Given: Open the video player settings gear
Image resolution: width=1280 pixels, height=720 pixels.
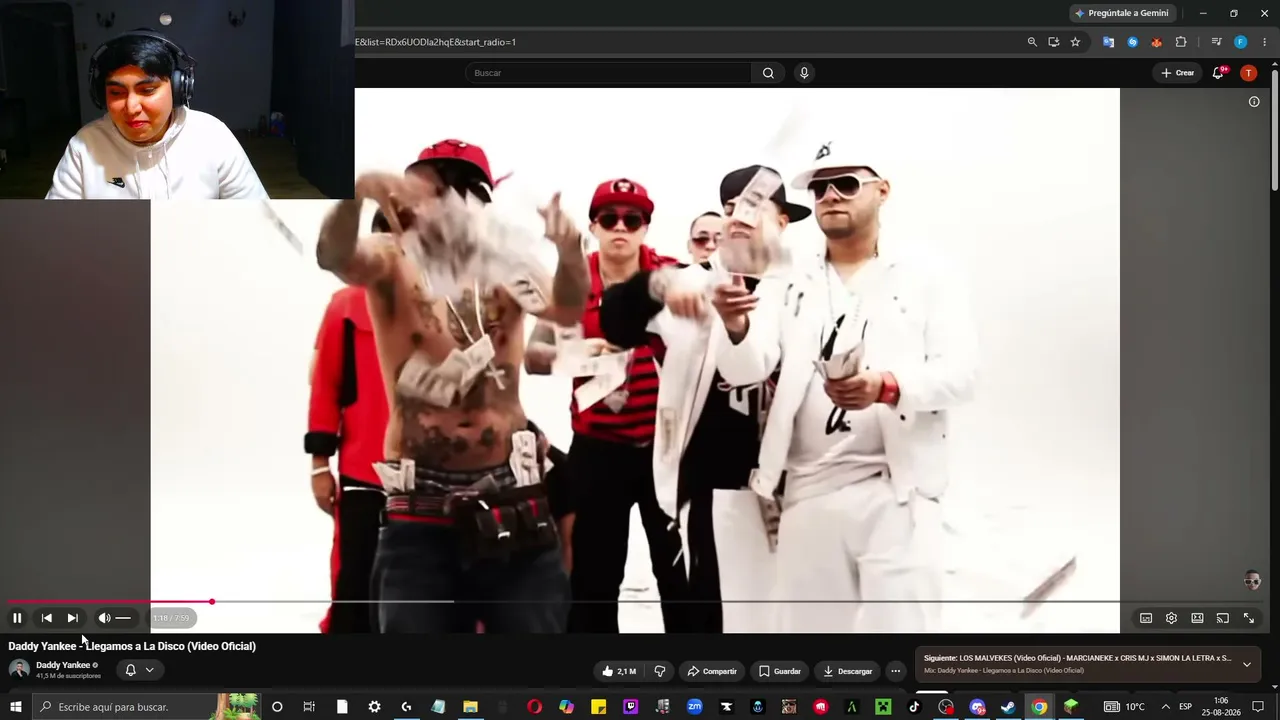Looking at the screenshot, I should coord(1171,618).
